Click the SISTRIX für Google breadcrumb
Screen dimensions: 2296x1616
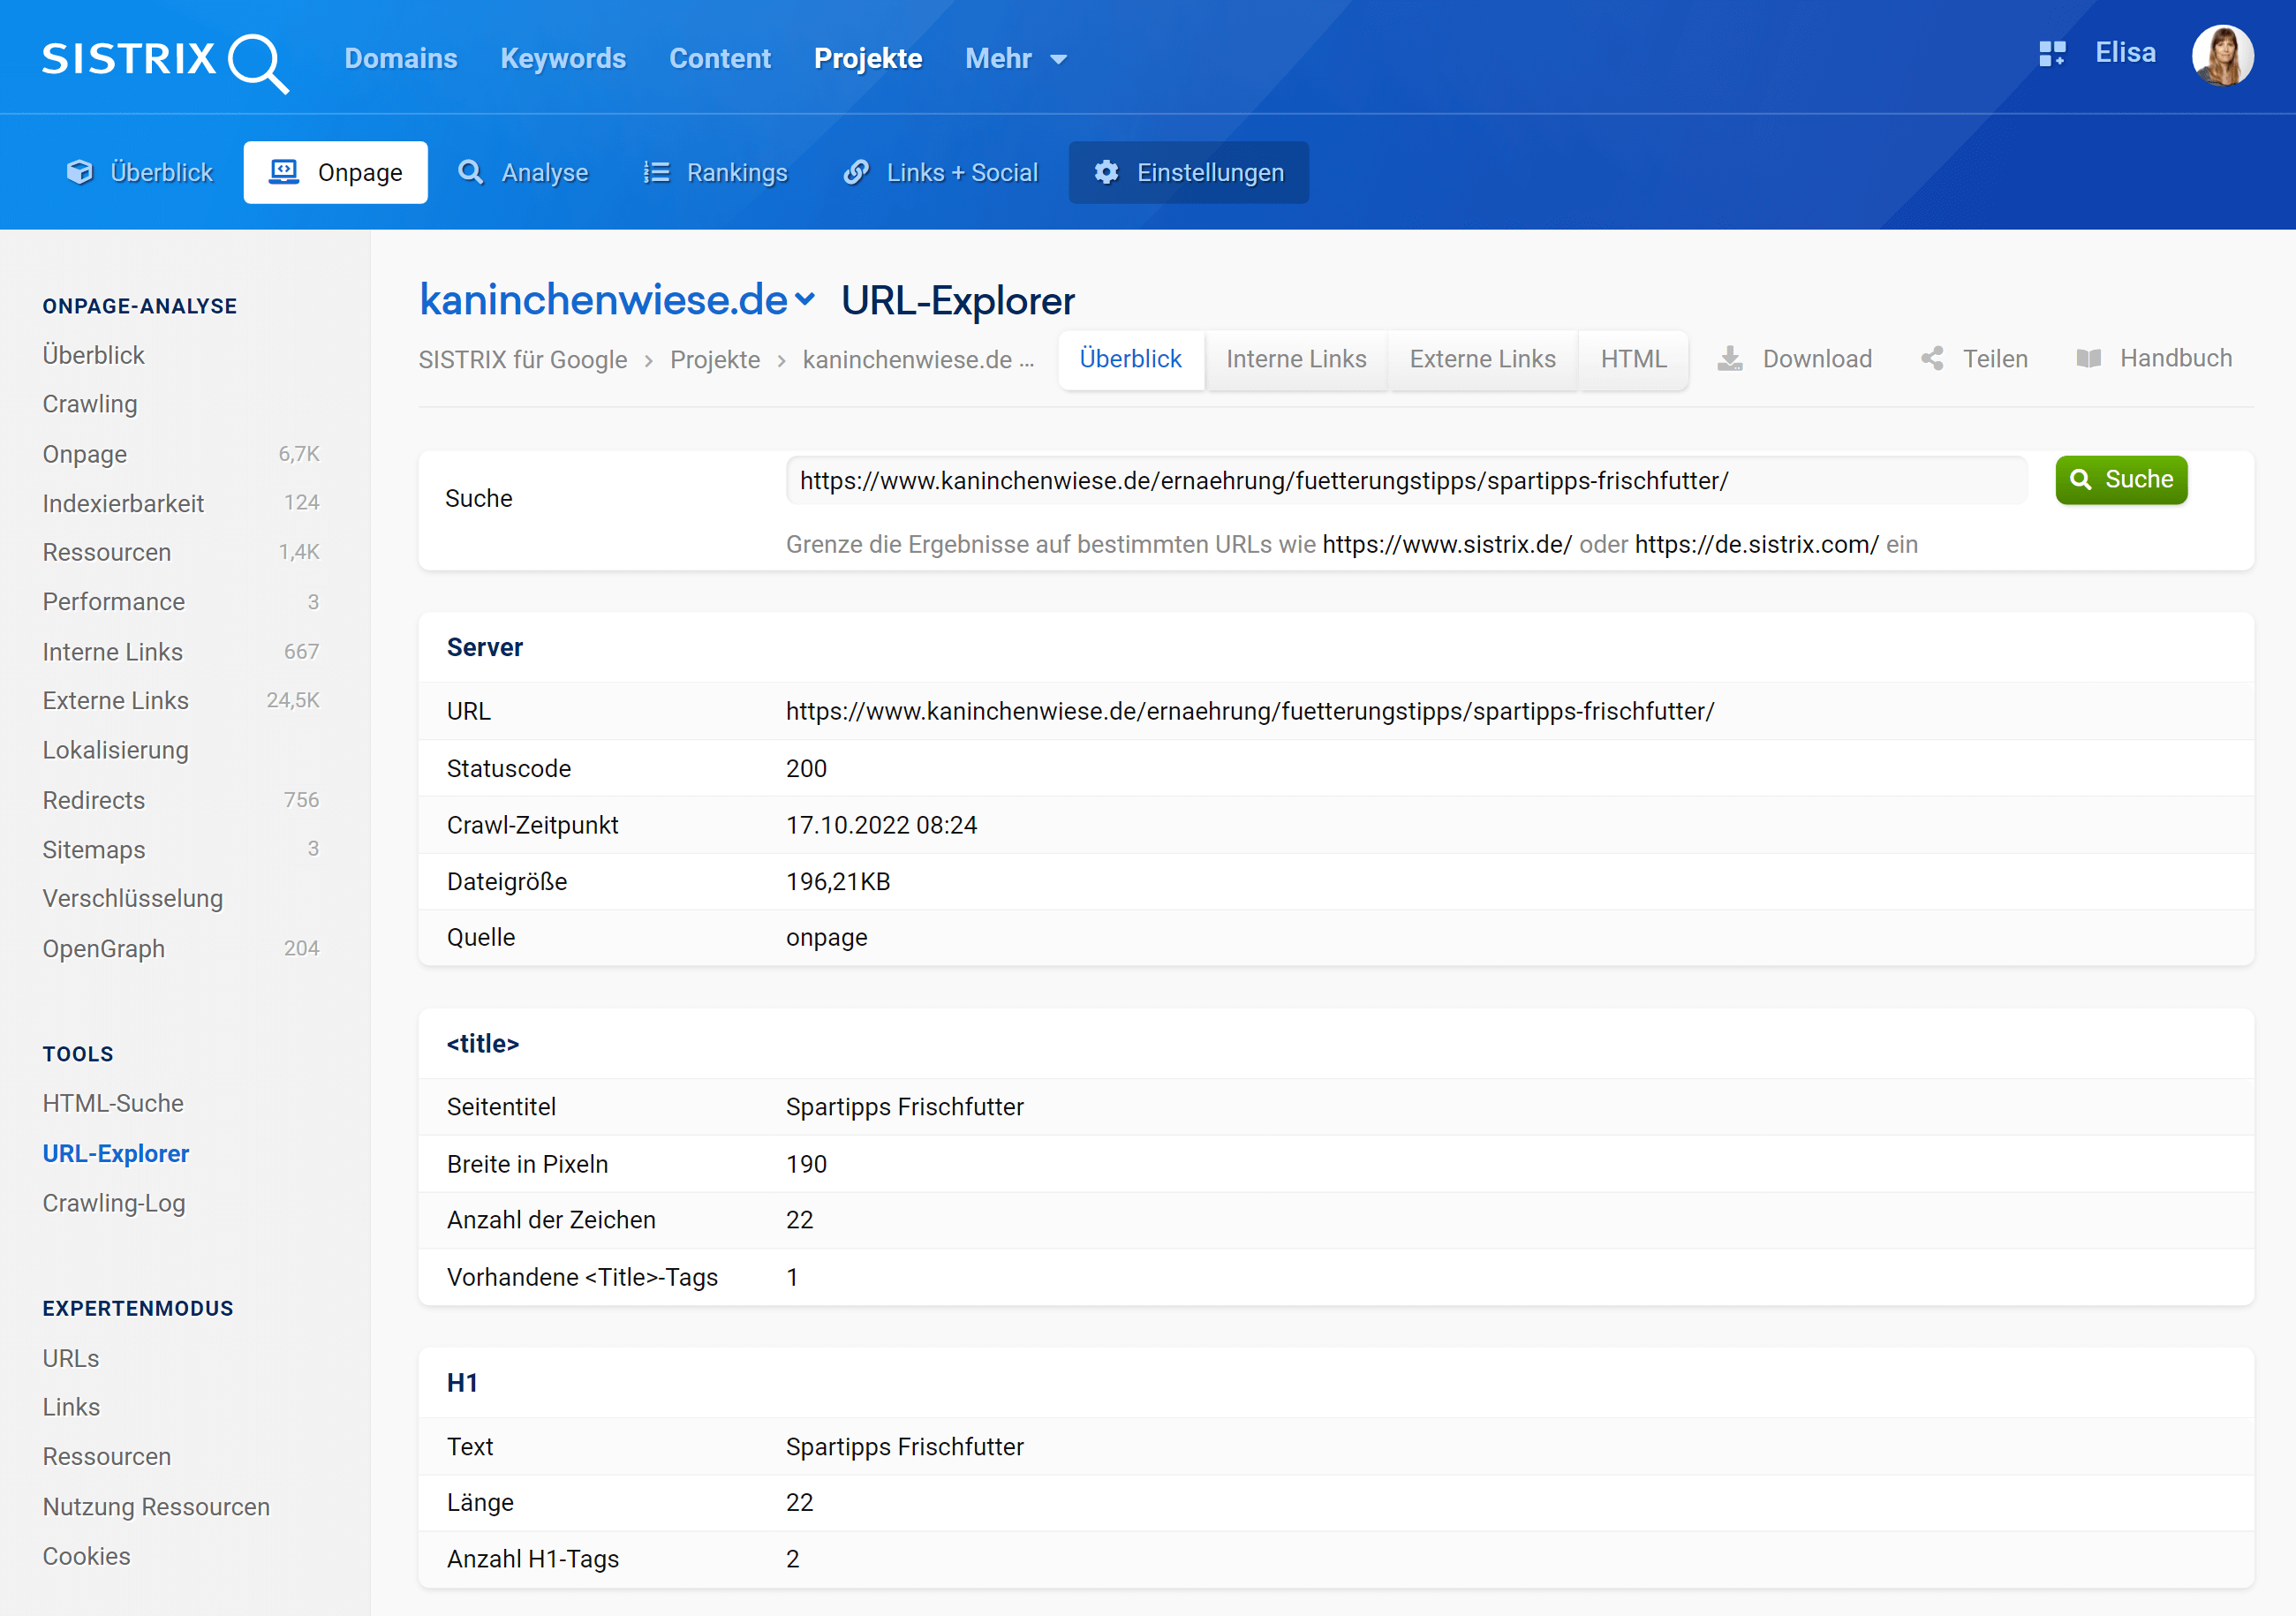pos(523,360)
